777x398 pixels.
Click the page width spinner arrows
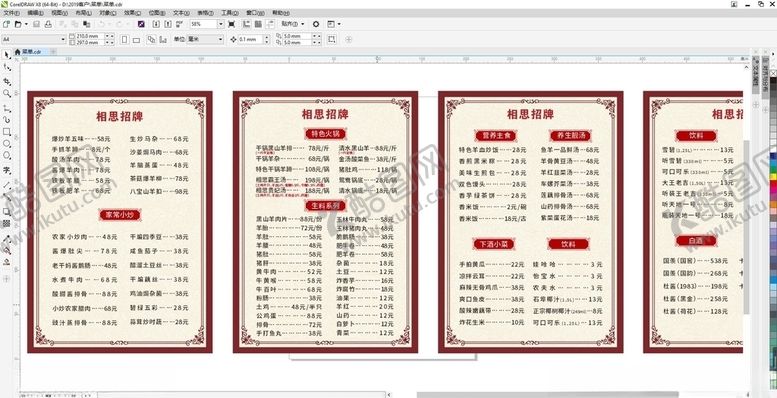tap(110, 36)
